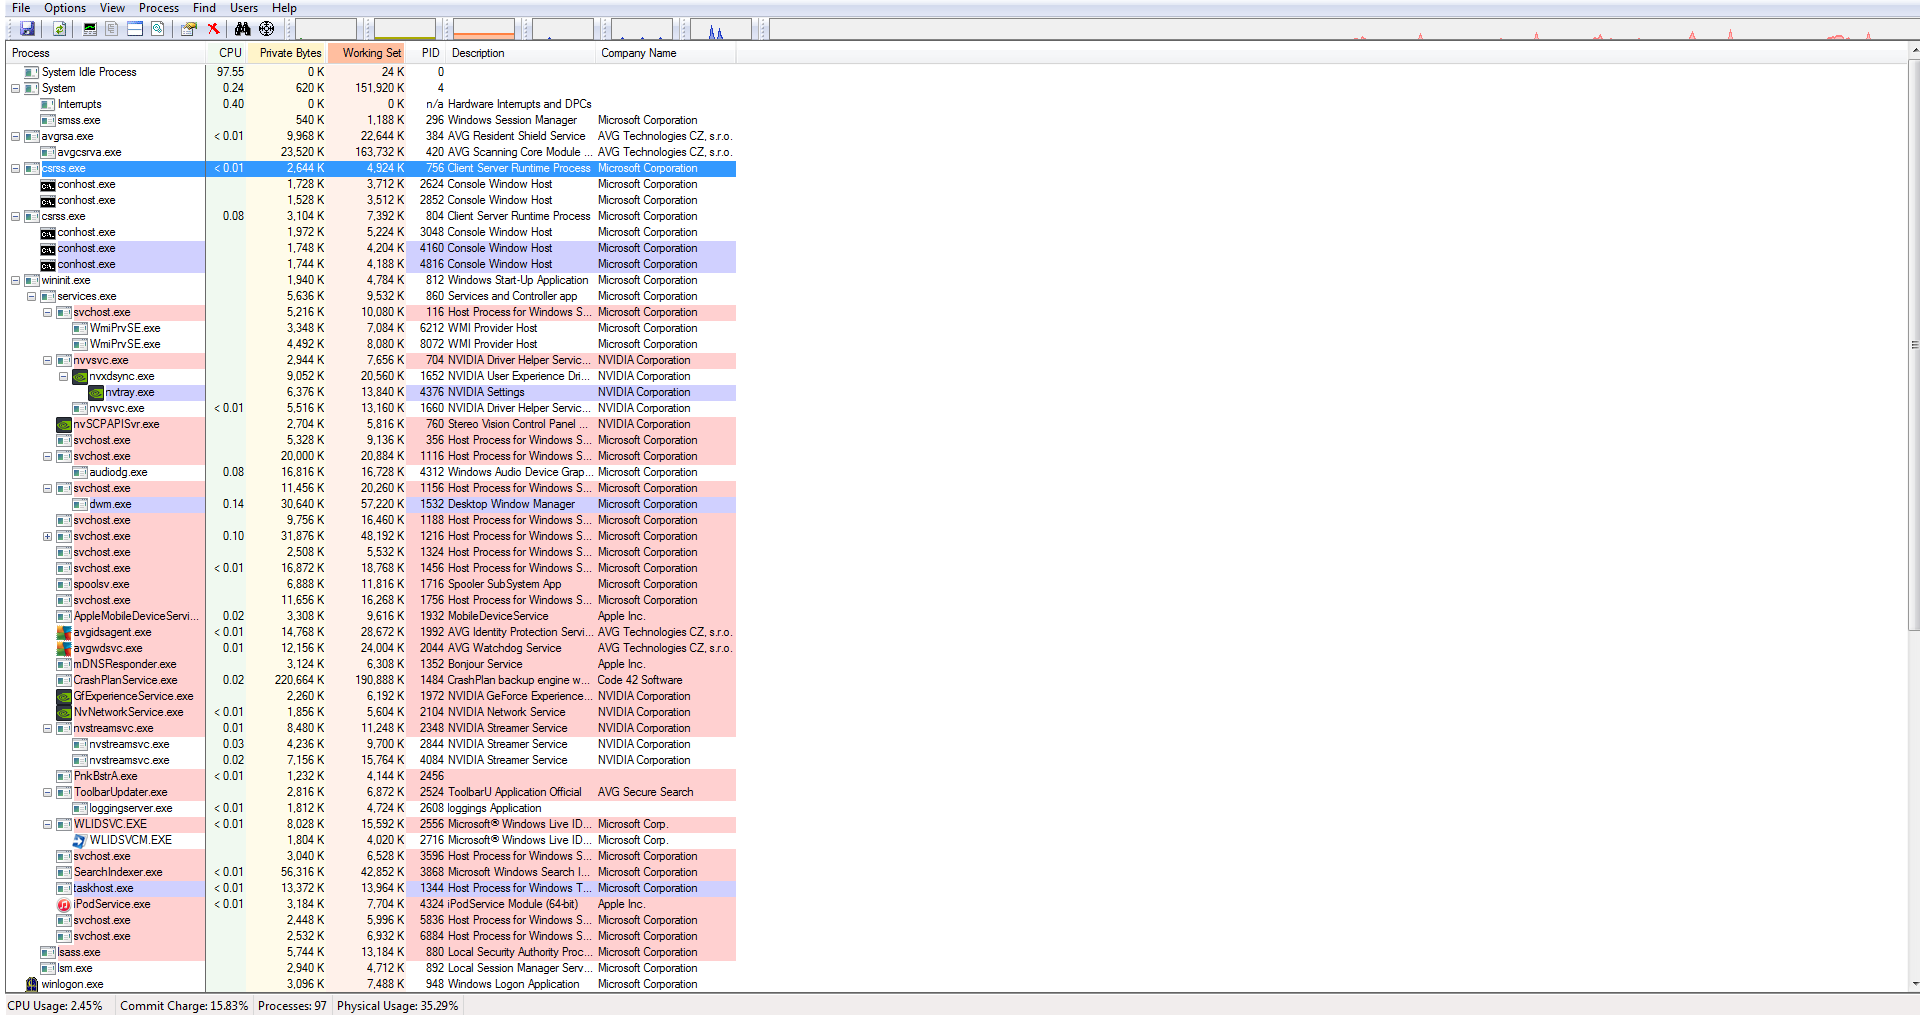1920x1016 pixels.
Task: Open the View menu
Action: tap(112, 8)
